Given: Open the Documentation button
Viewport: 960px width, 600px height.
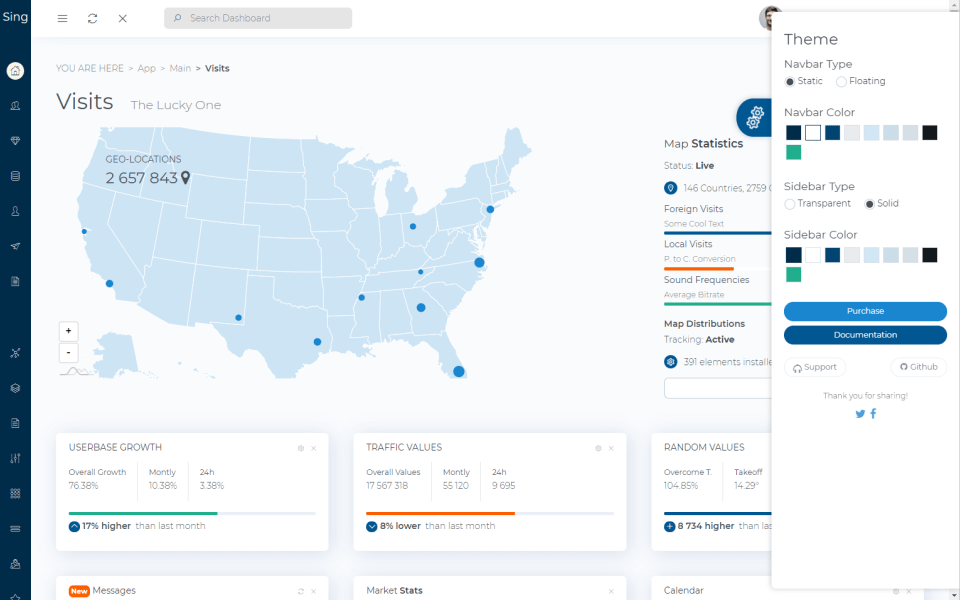Looking at the screenshot, I should coord(865,335).
